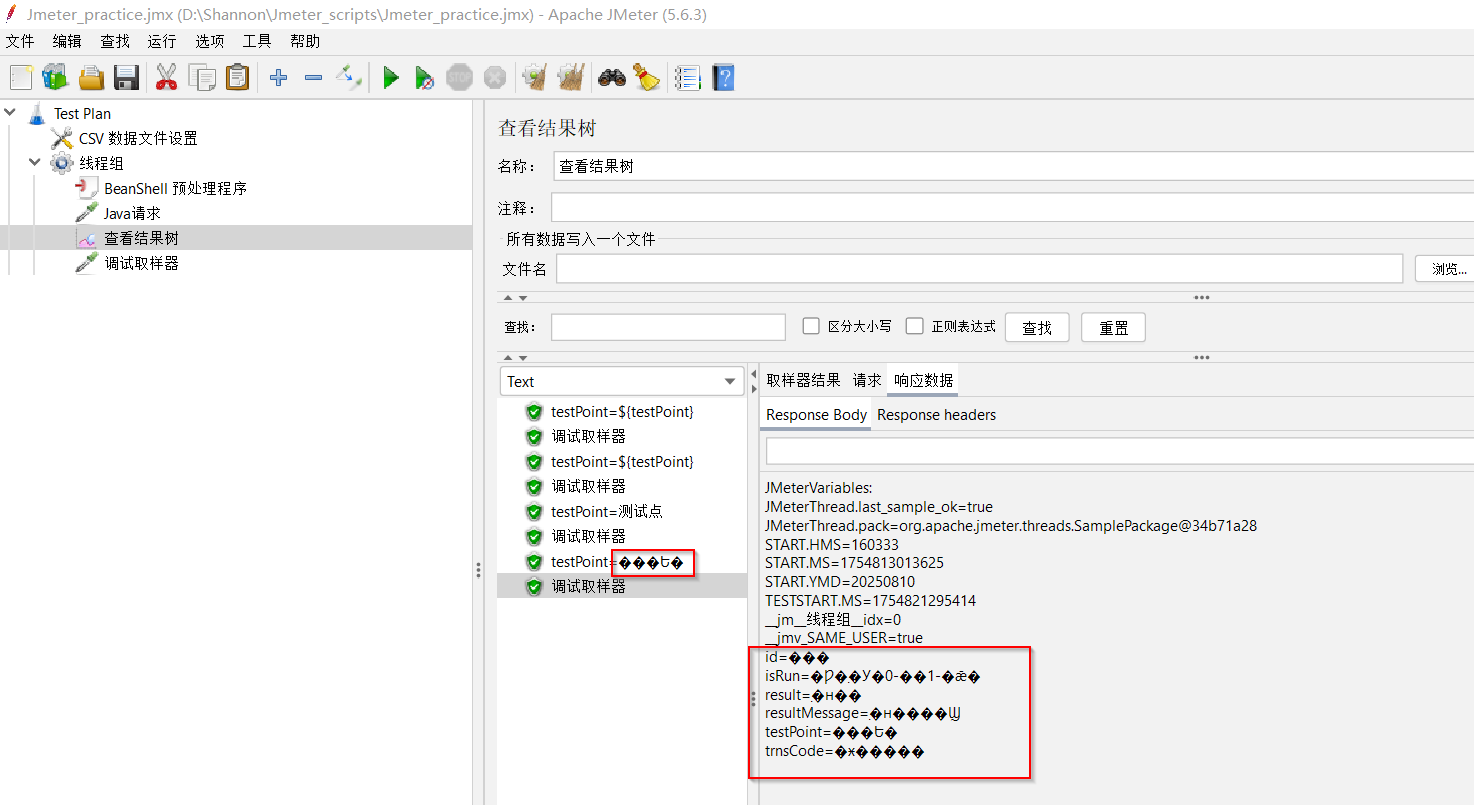Click the 文件名 filename field
Screen dimensions: 1474x805
pos(980,269)
